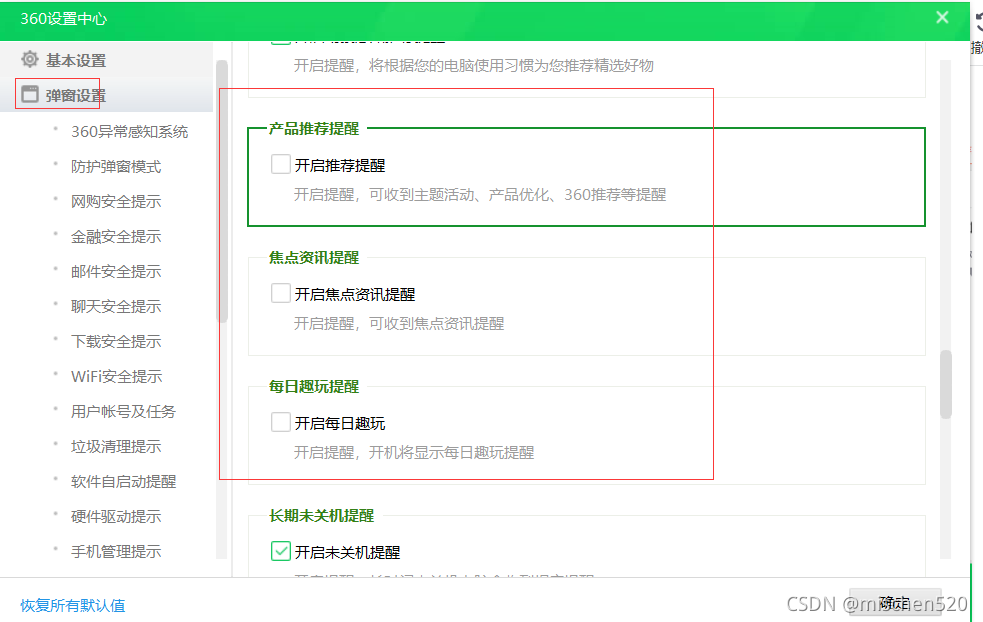Open 聊天安全提示 settings

click(x=116, y=307)
